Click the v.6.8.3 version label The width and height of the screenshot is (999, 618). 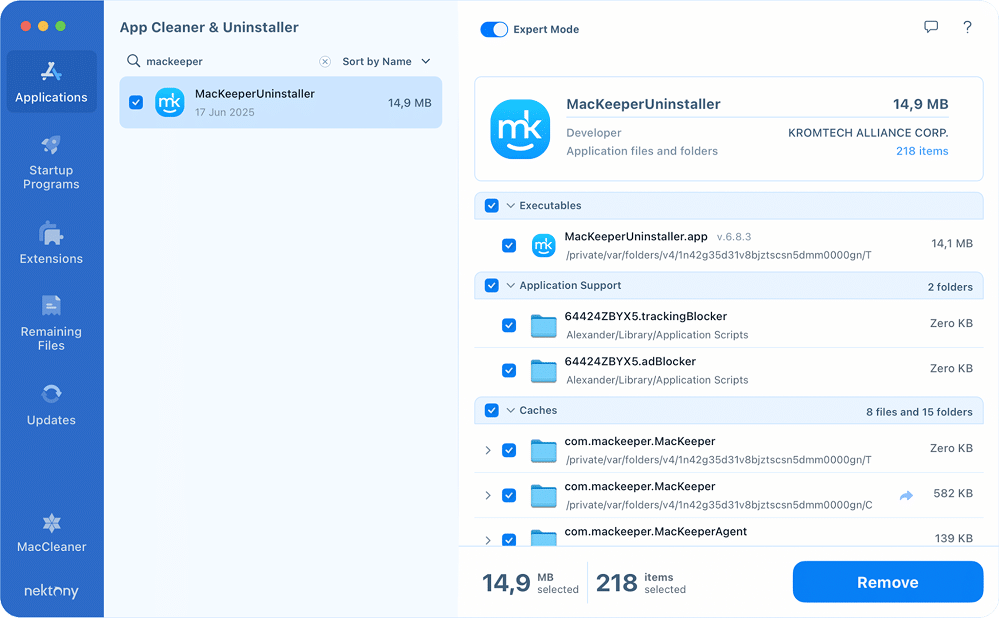(x=734, y=237)
